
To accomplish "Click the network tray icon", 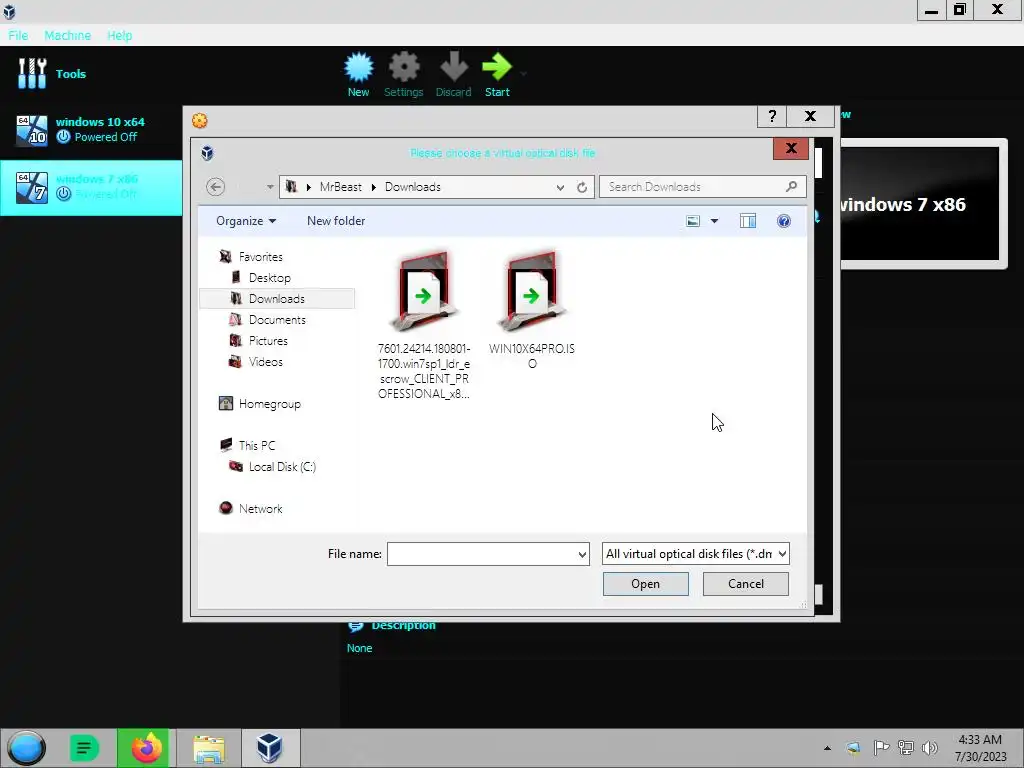I will [x=906, y=748].
